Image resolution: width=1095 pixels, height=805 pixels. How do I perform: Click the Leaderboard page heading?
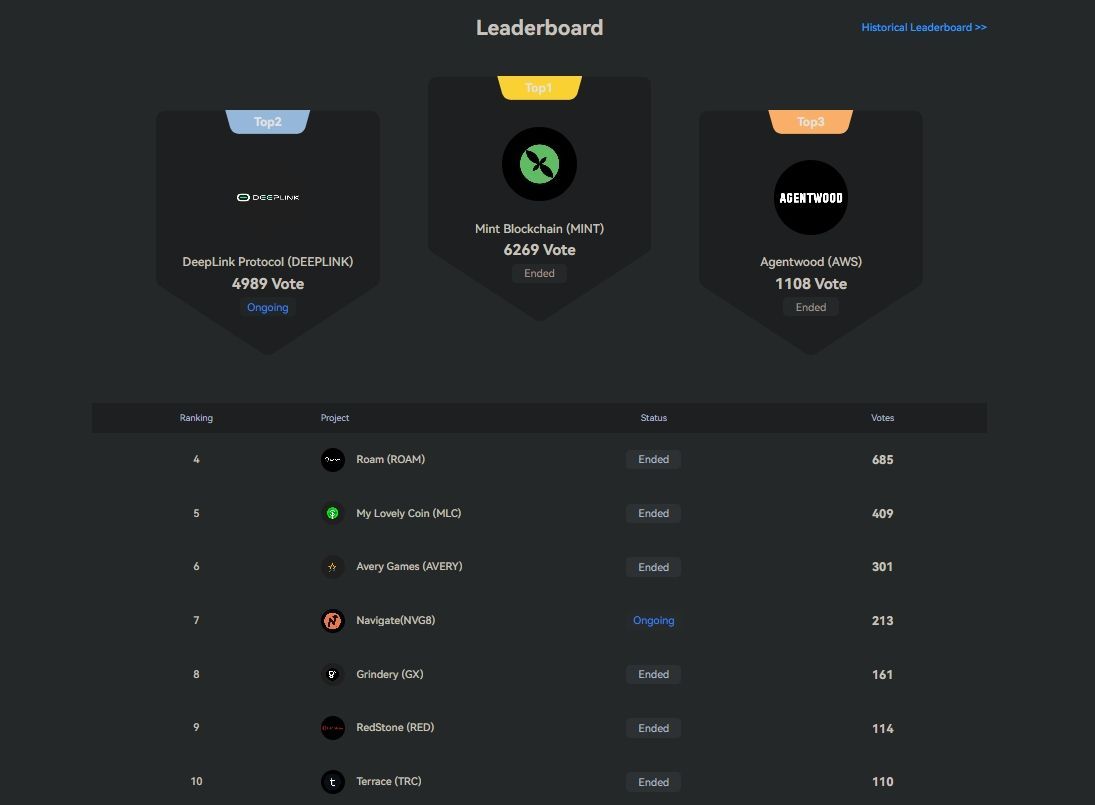point(539,28)
